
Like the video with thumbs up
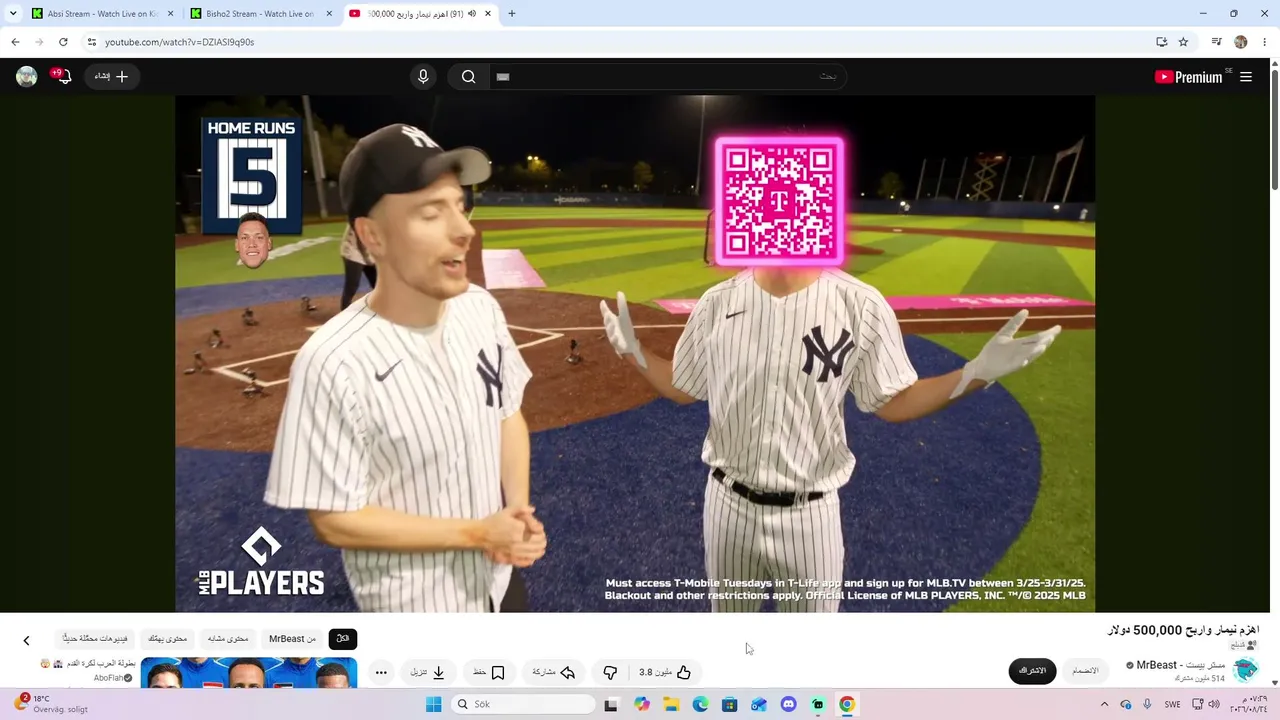click(665, 673)
